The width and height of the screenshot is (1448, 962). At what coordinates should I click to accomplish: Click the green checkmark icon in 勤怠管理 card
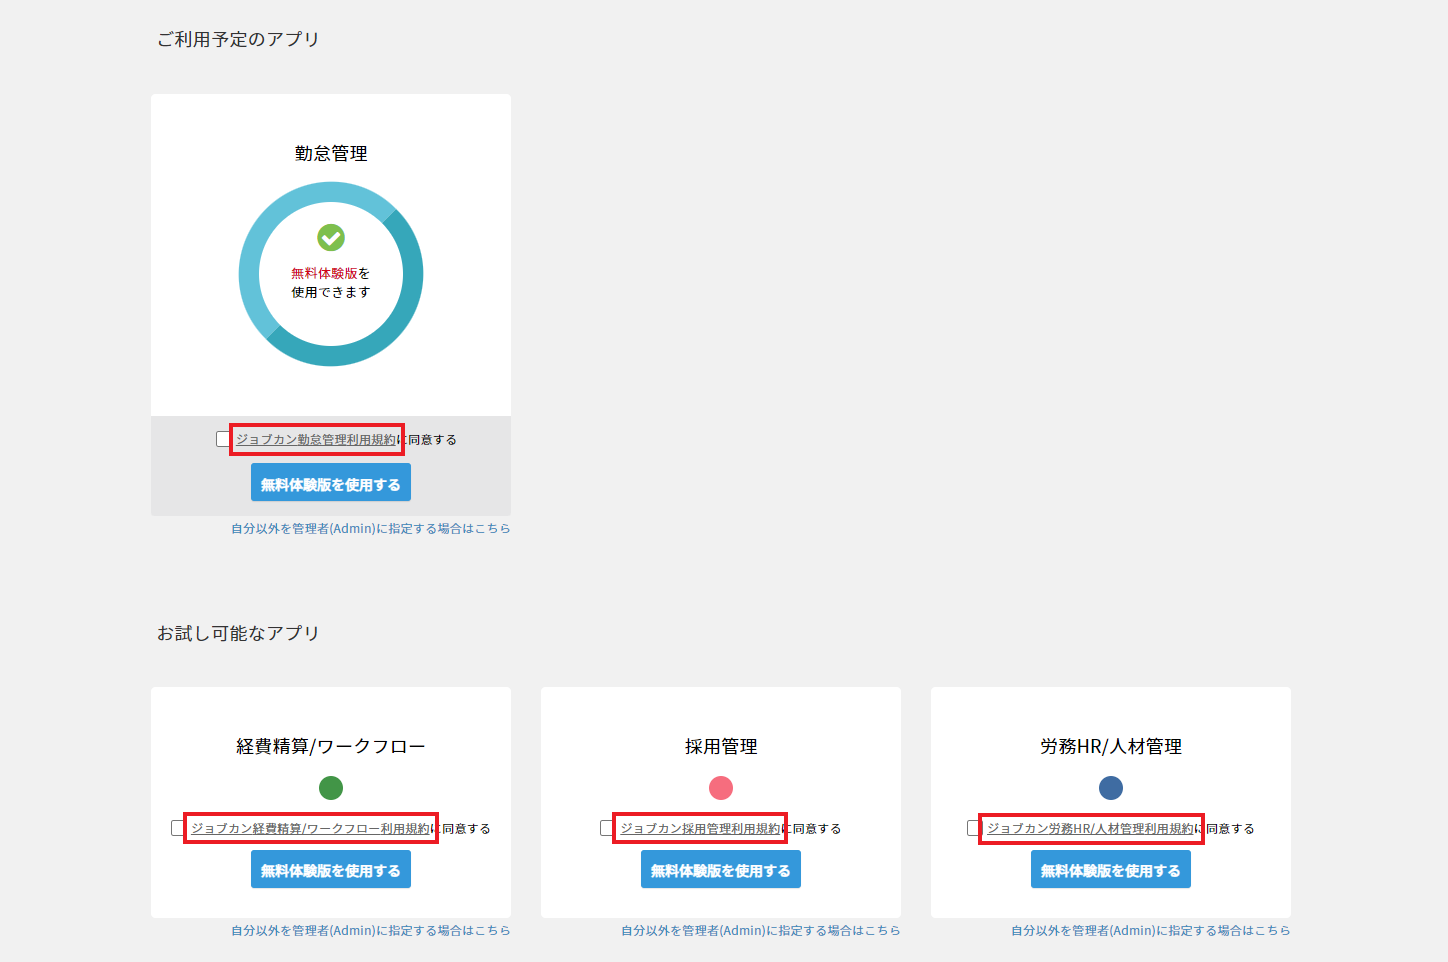[x=331, y=238]
